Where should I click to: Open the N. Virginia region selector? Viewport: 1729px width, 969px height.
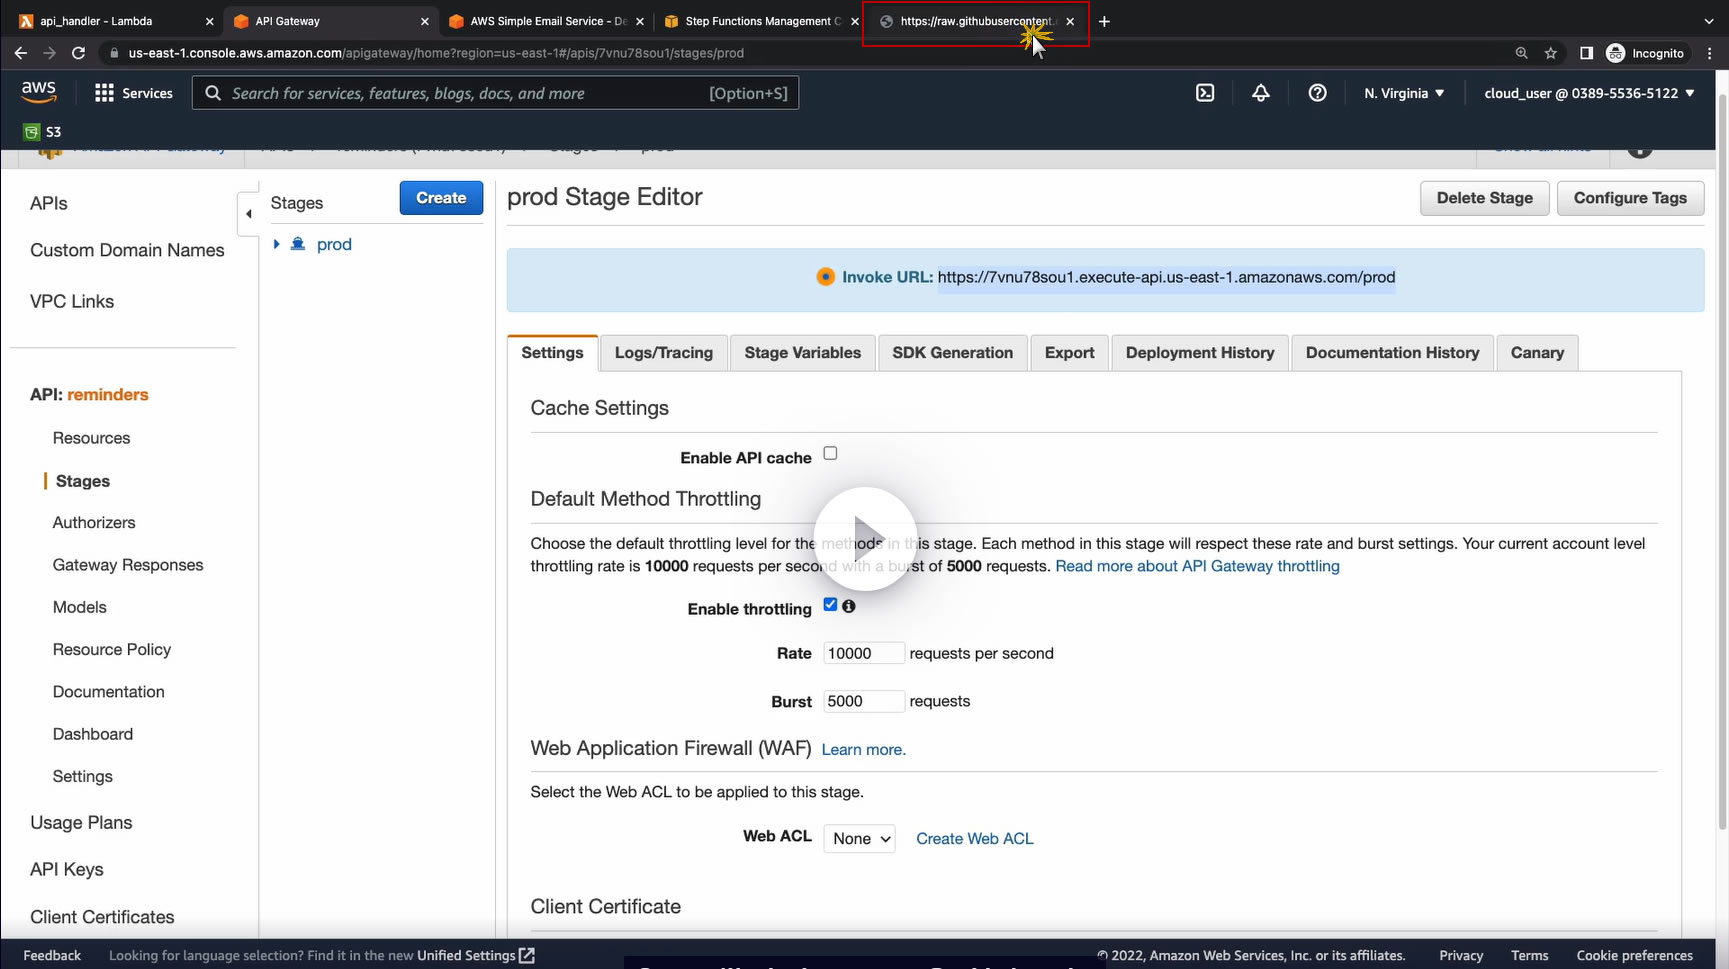tap(1404, 93)
